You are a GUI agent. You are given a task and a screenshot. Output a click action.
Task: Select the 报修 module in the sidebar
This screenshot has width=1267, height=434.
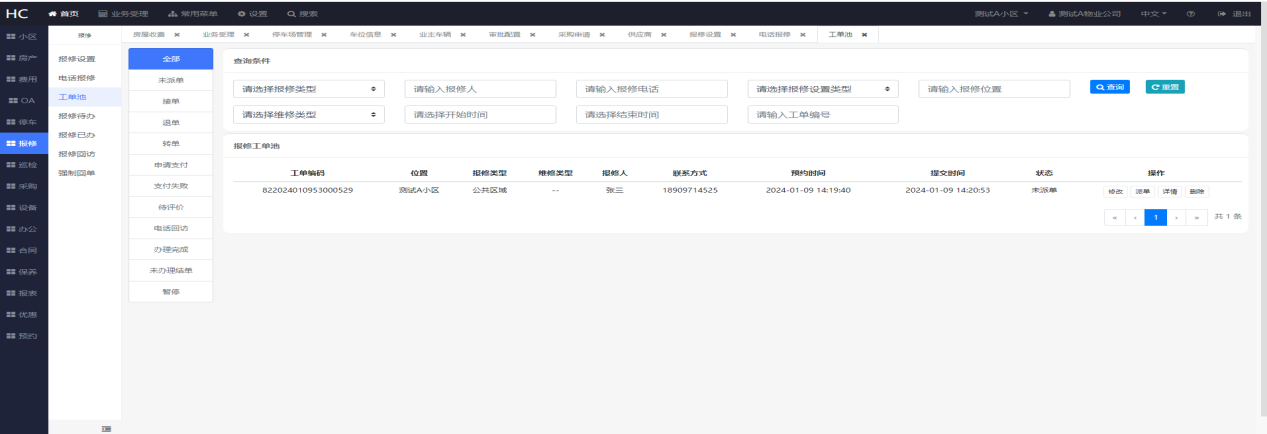click(x=23, y=143)
